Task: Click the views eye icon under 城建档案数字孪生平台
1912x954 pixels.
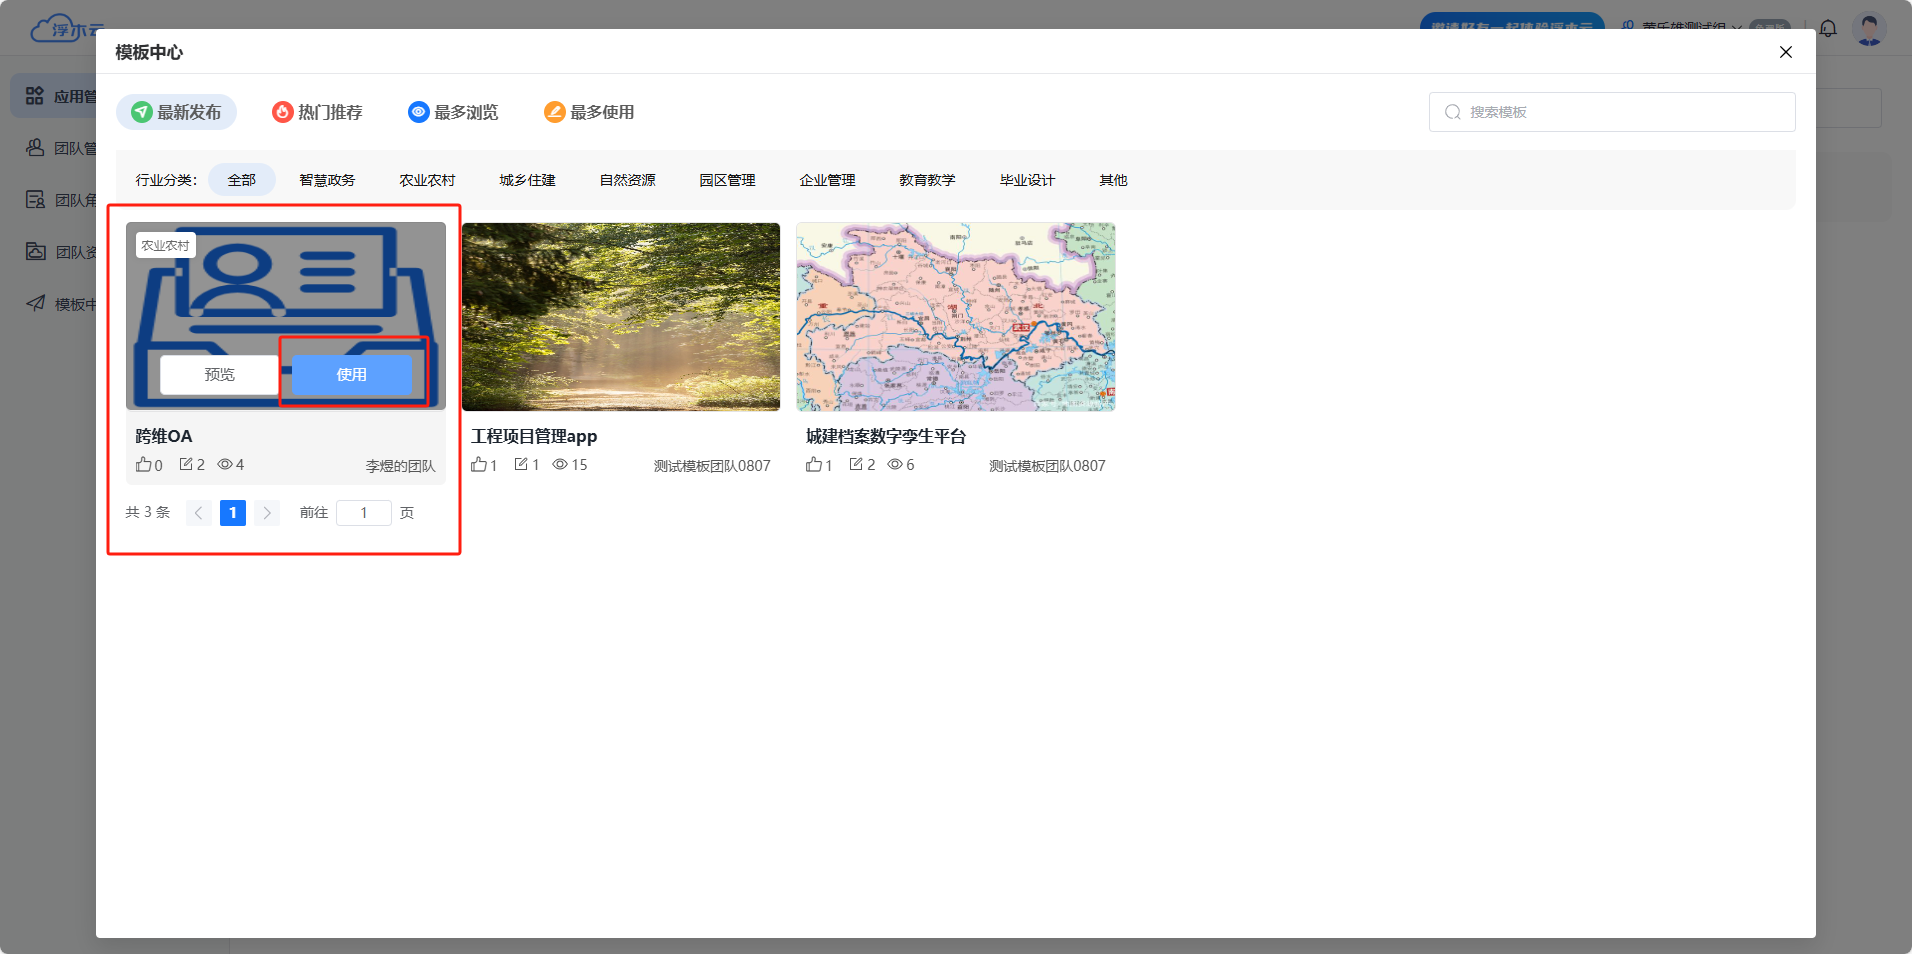Action: pyautogui.click(x=895, y=465)
